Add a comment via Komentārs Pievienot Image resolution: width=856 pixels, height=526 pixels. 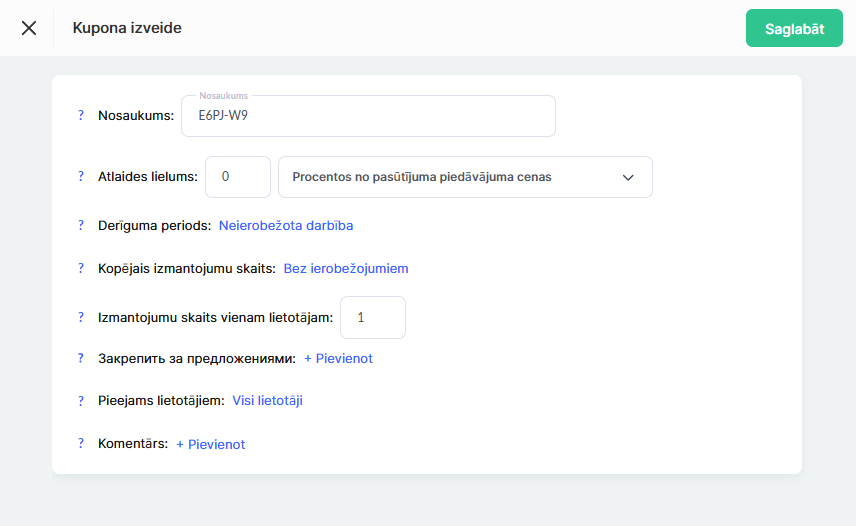[x=210, y=444]
